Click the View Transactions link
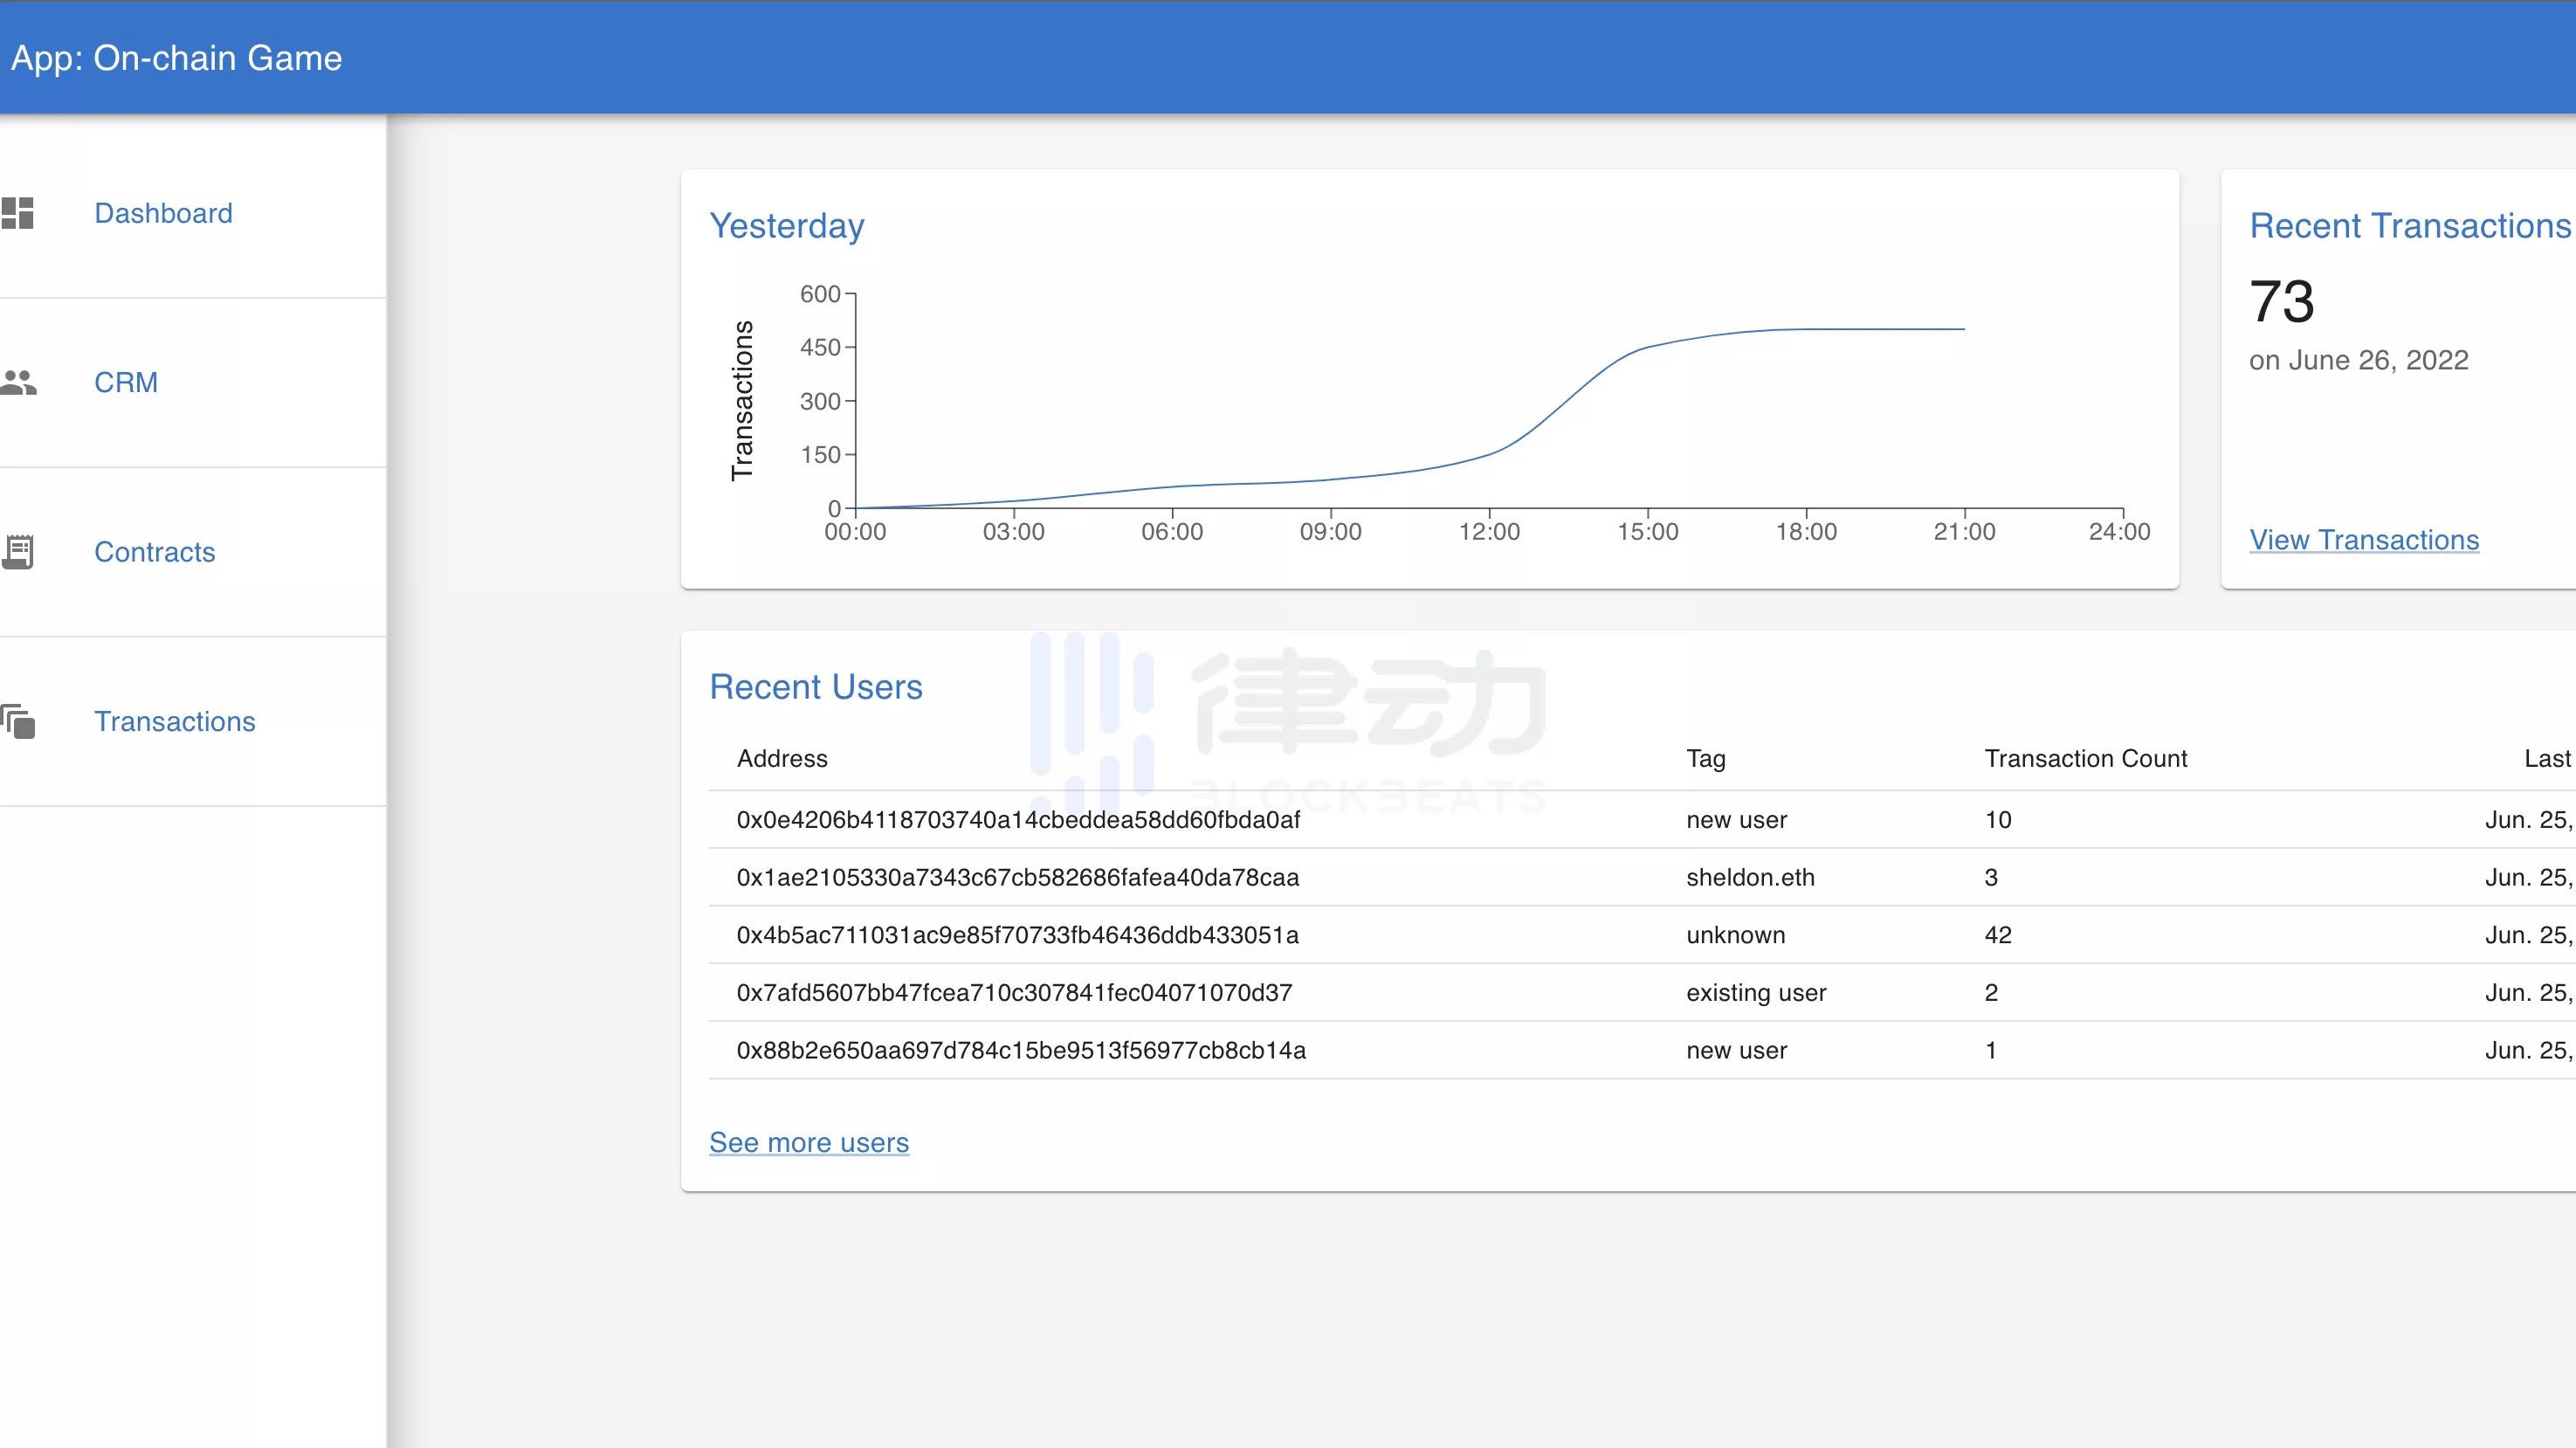2576x1448 pixels. point(2363,540)
